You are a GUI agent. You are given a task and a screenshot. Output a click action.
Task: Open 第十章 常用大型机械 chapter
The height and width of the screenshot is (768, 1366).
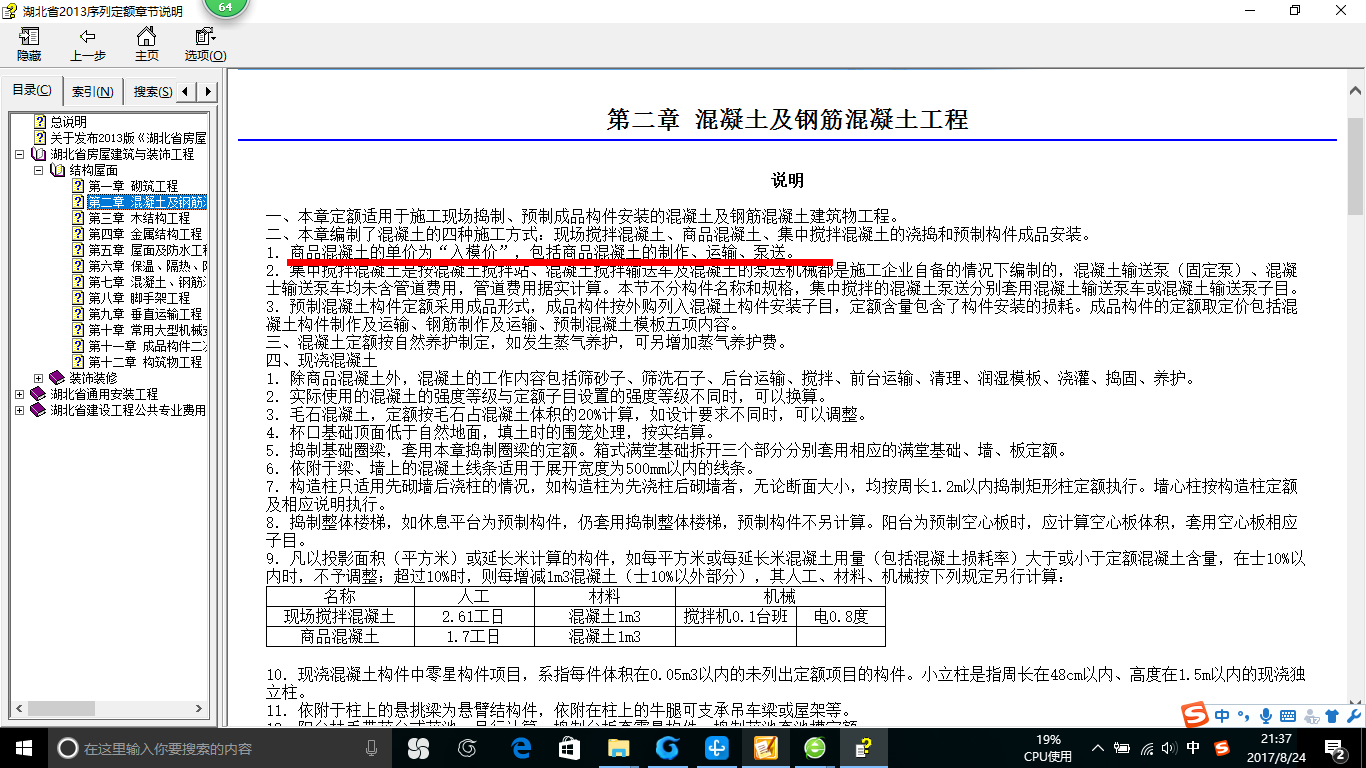[147, 330]
